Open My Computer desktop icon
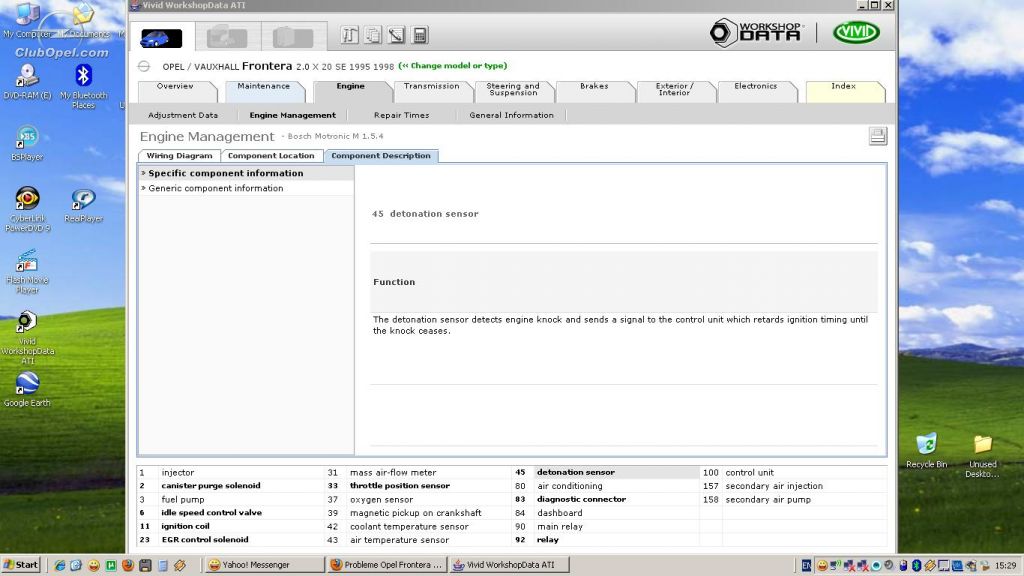This screenshot has height=576, width=1024. (x=27, y=20)
